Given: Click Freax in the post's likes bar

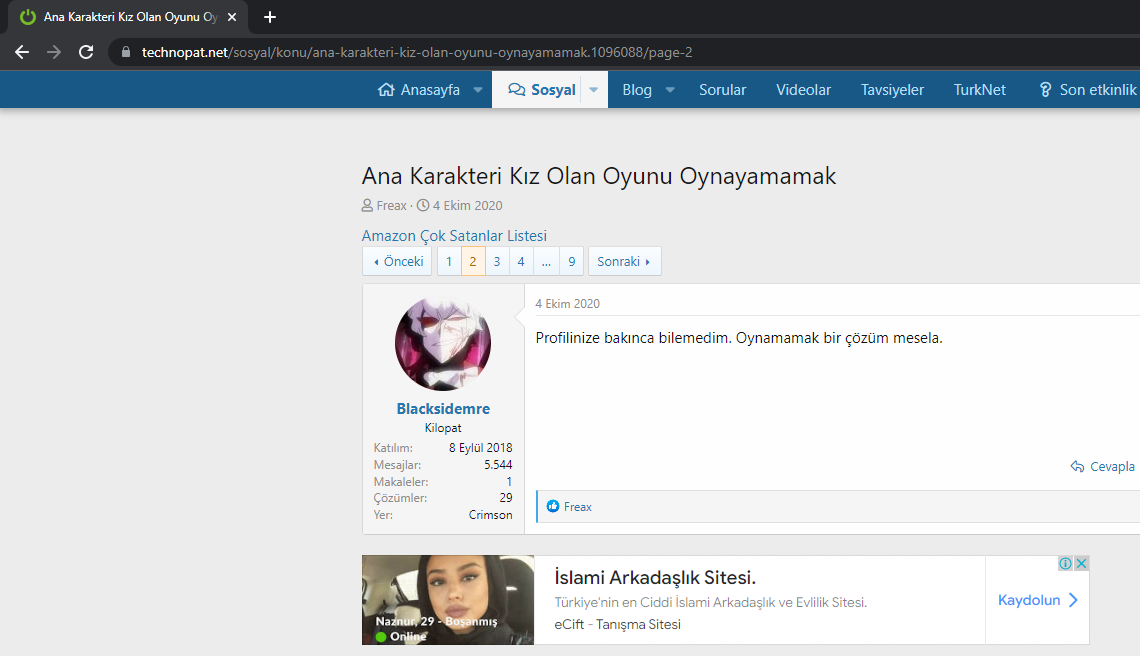Looking at the screenshot, I should [x=578, y=507].
